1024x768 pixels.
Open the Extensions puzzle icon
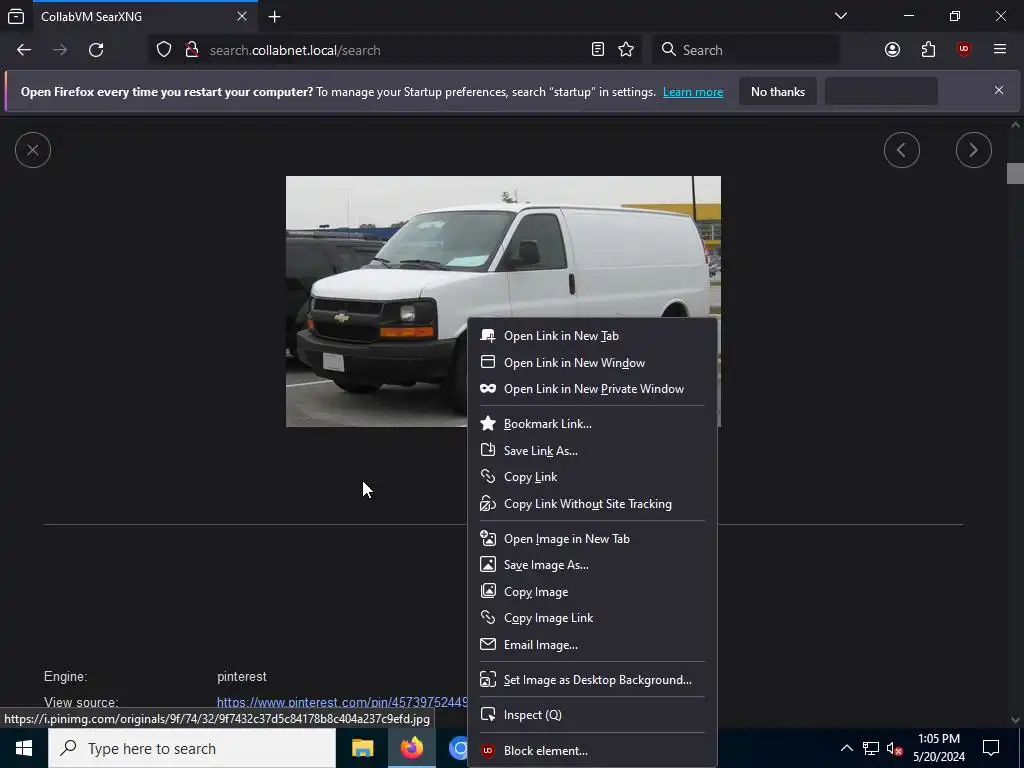point(928,50)
